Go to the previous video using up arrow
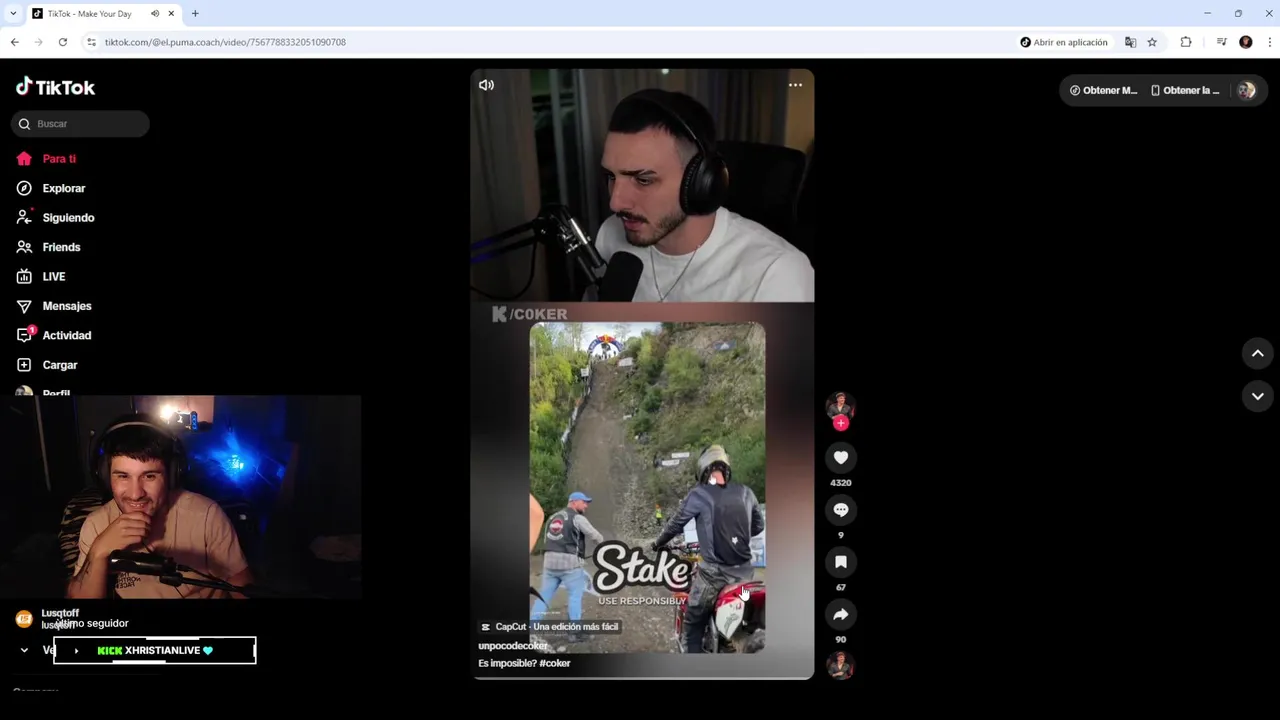Image resolution: width=1280 pixels, height=720 pixels. click(1258, 353)
